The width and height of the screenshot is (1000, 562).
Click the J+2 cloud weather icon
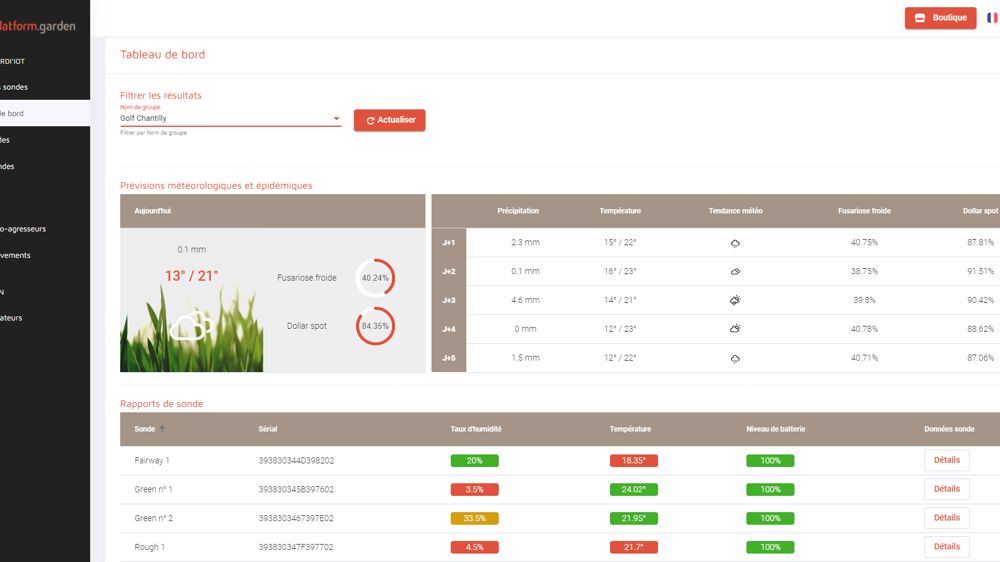pyautogui.click(x=735, y=272)
